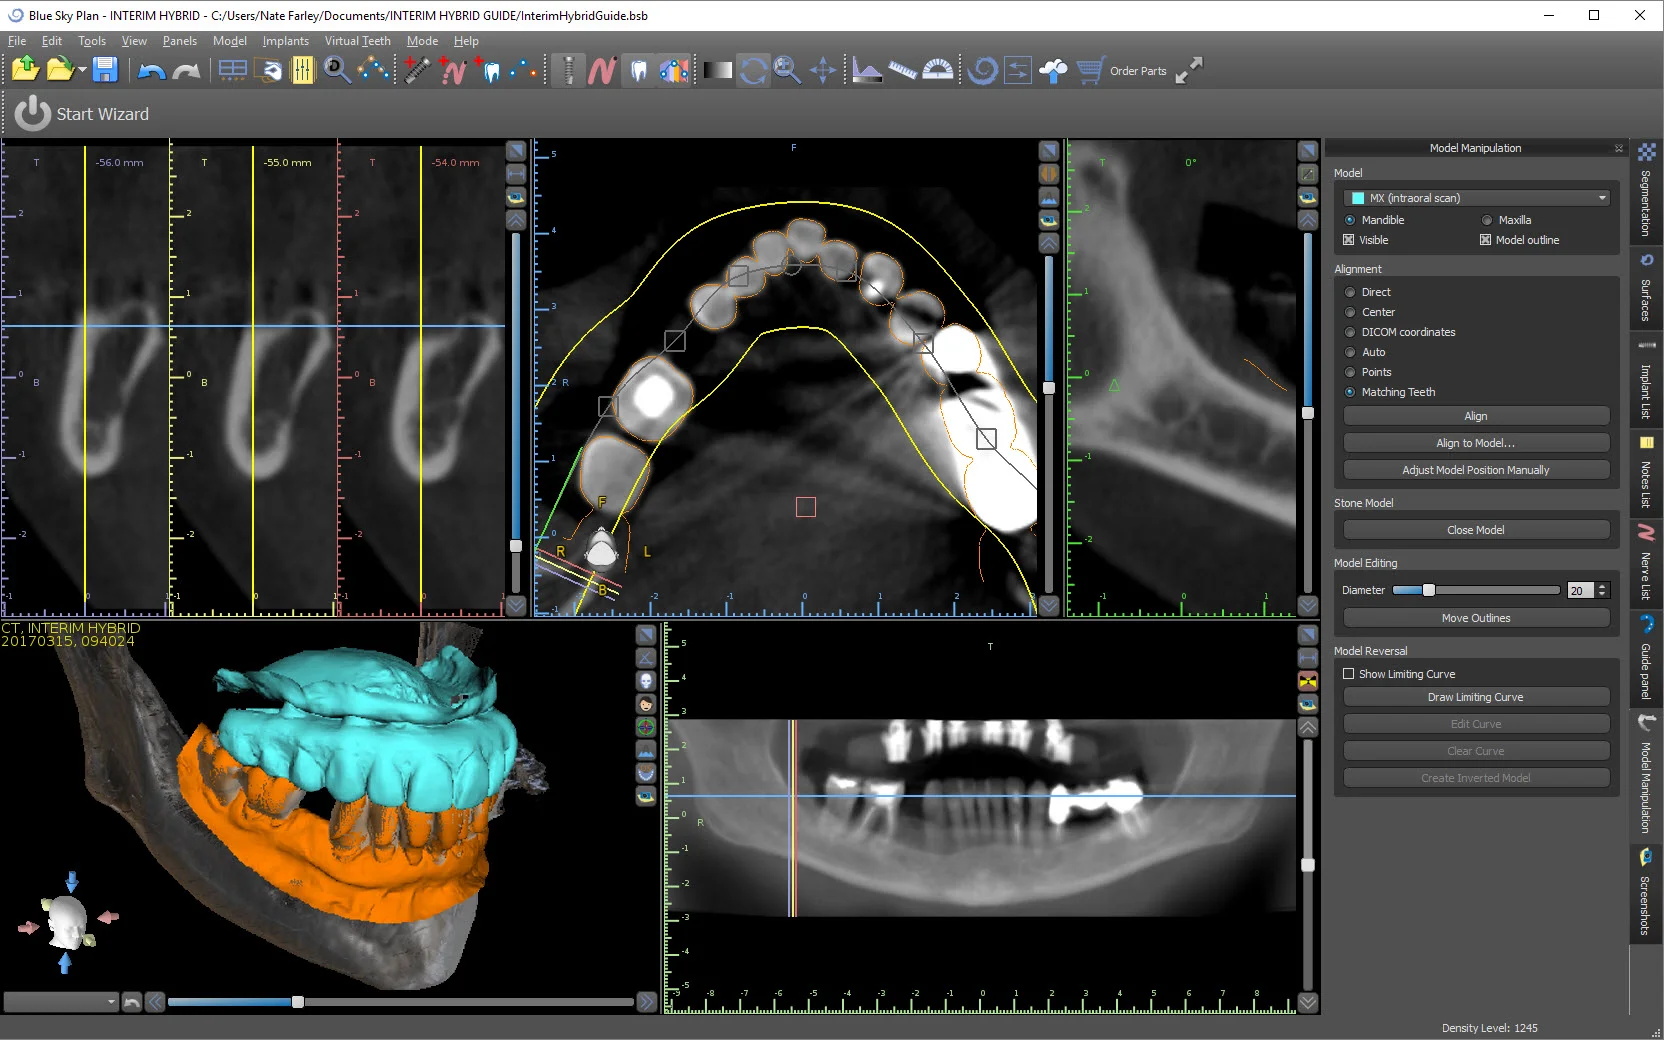
Task: Select the Add Implant tool
Action: click(417, 70)
